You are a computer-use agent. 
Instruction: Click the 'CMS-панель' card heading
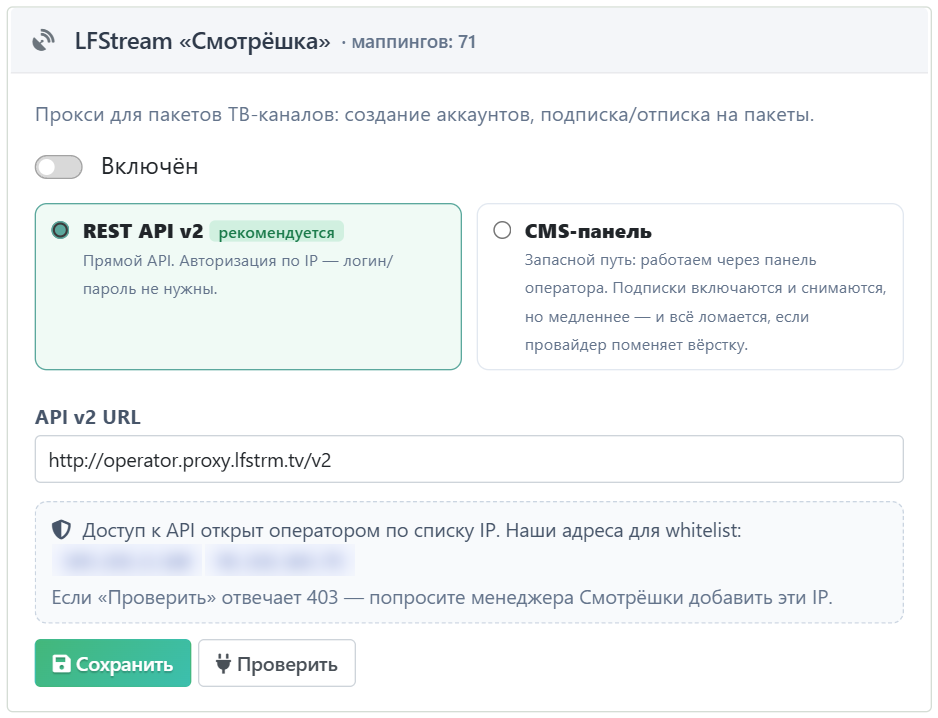point(588,231)
